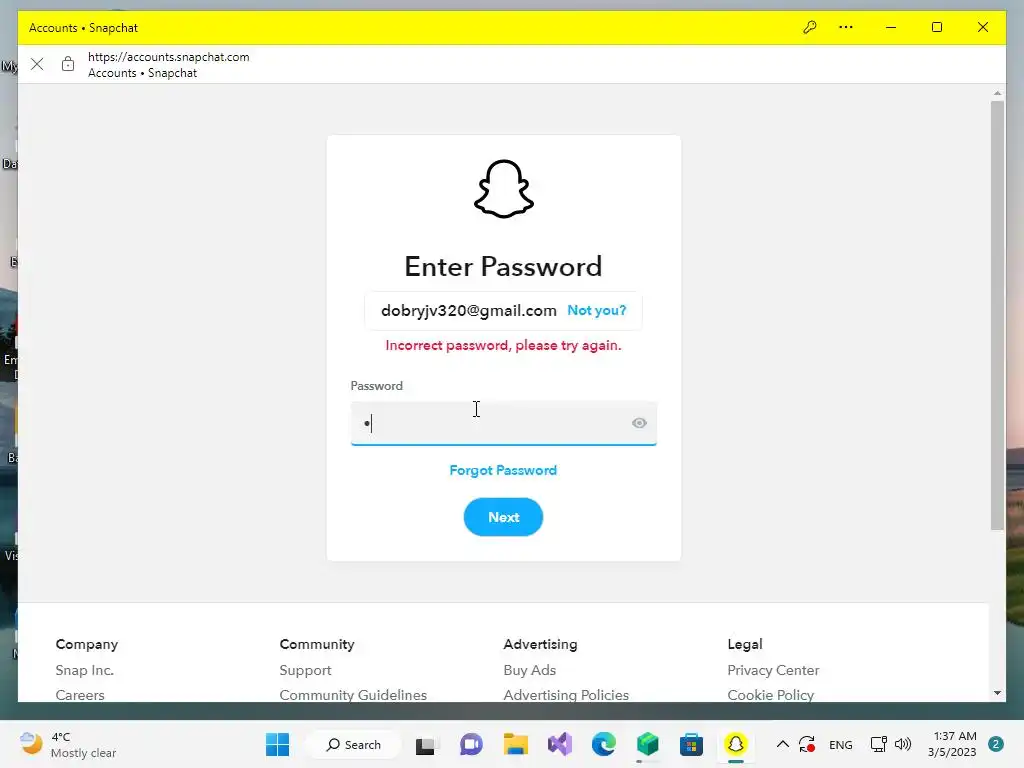Screen dimensions: 1024x768
Task: Open Microsoft Store from taskbar
Action: coord(691,744)
